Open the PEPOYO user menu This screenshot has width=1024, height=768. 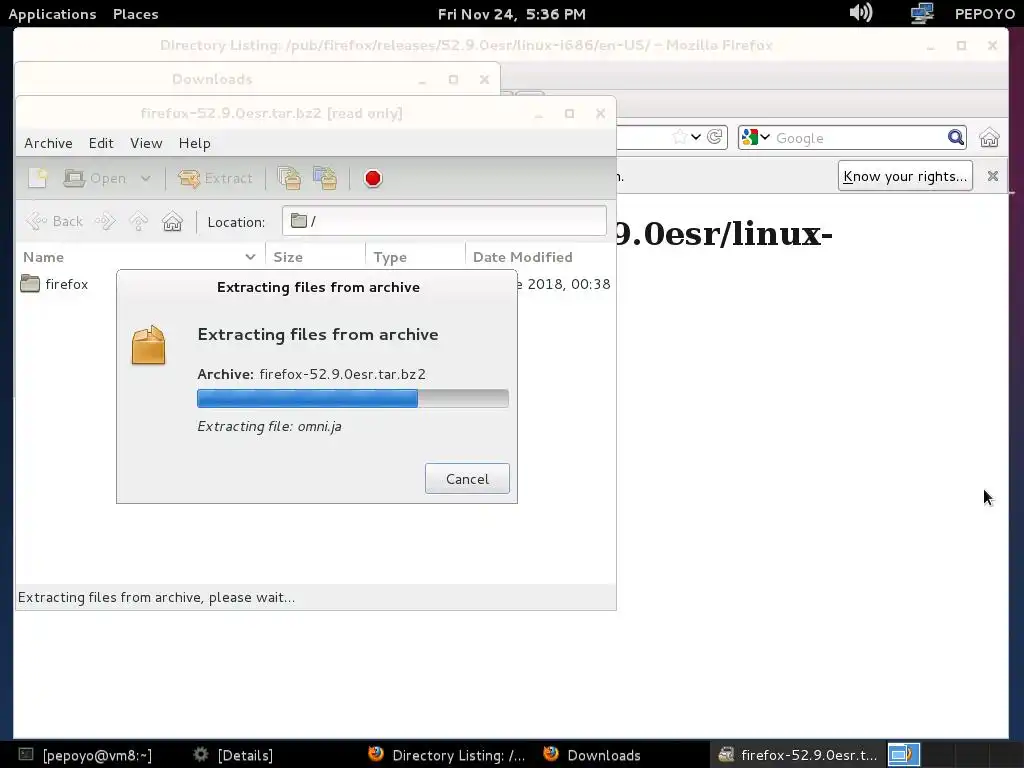985,14
